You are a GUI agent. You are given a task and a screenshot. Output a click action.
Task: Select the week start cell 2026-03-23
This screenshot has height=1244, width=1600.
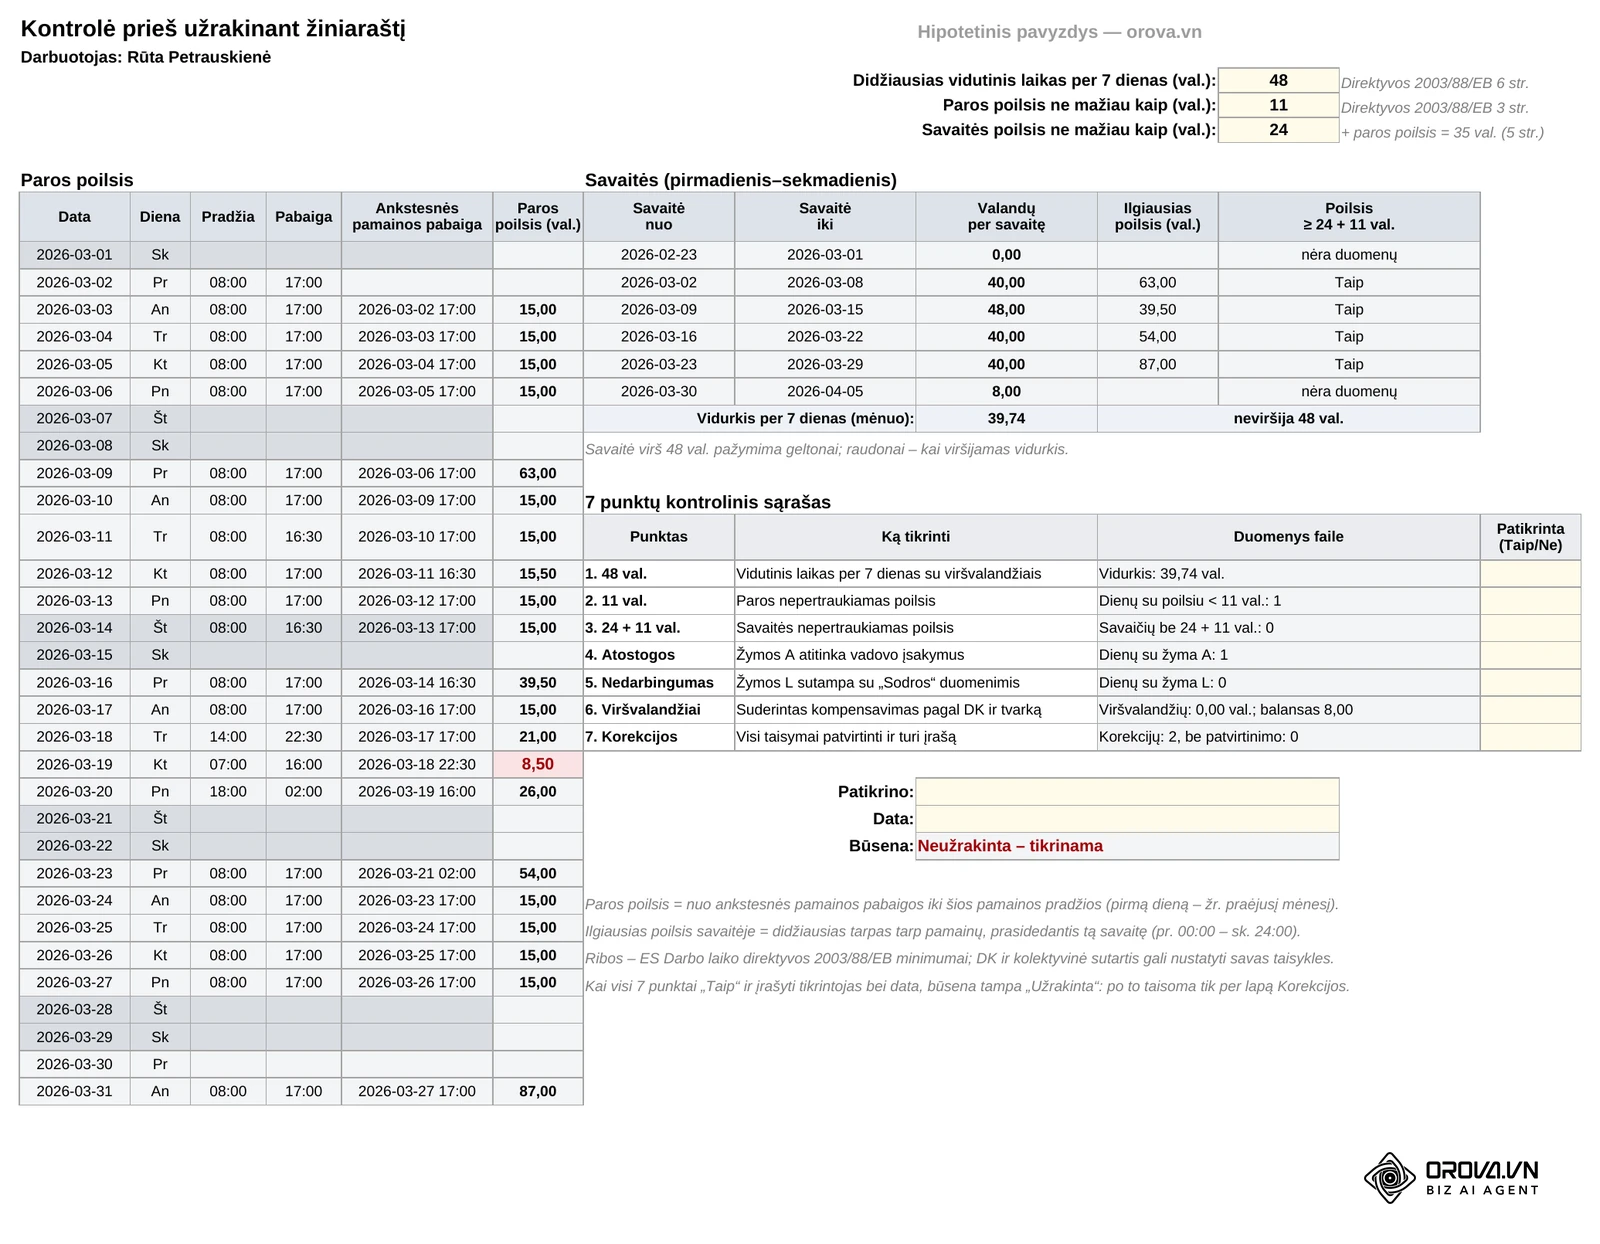[659, 364]
